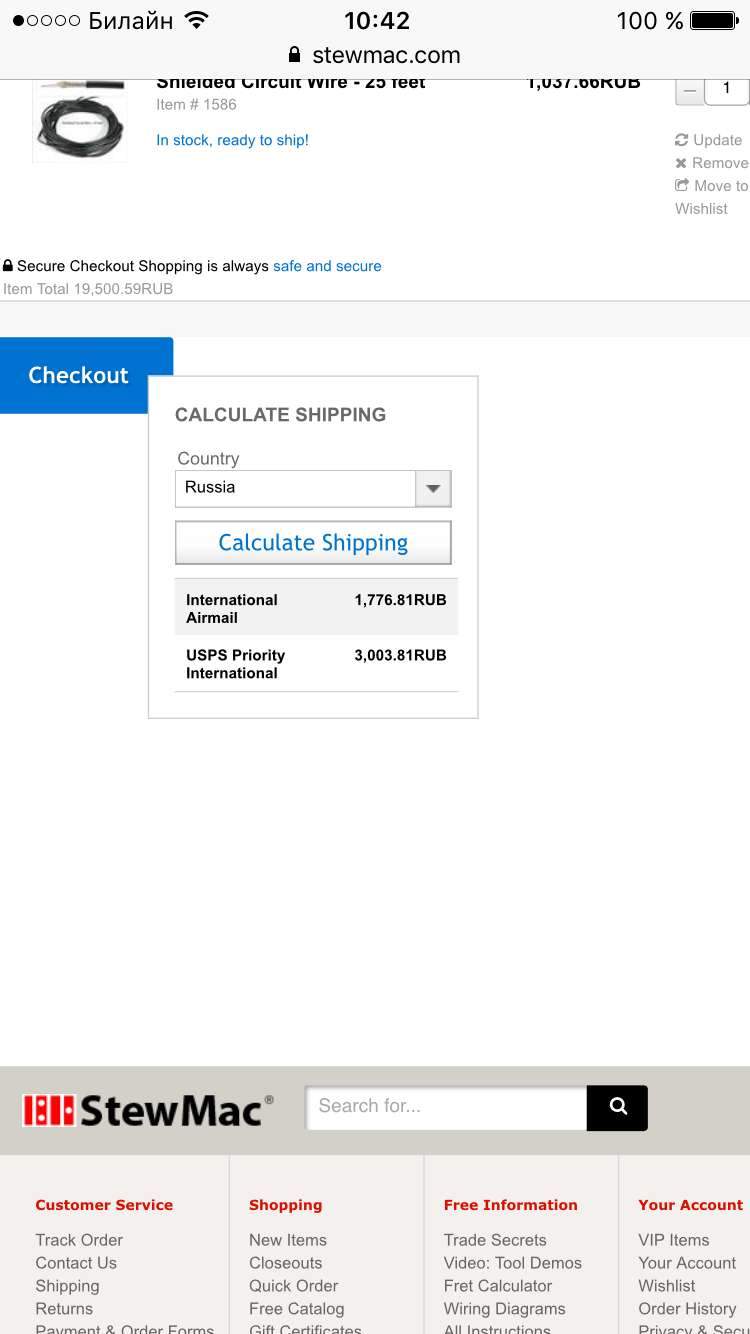Open the footer Wishlist link
The width and height of the screenshot is (750, 1334).
coord(667,1286)
